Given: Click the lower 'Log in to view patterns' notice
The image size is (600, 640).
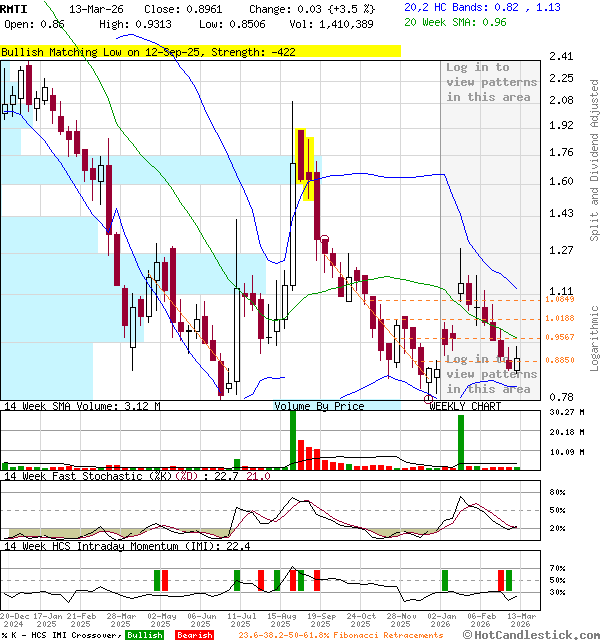Looking at the screenshot, I should pos(490,374).
